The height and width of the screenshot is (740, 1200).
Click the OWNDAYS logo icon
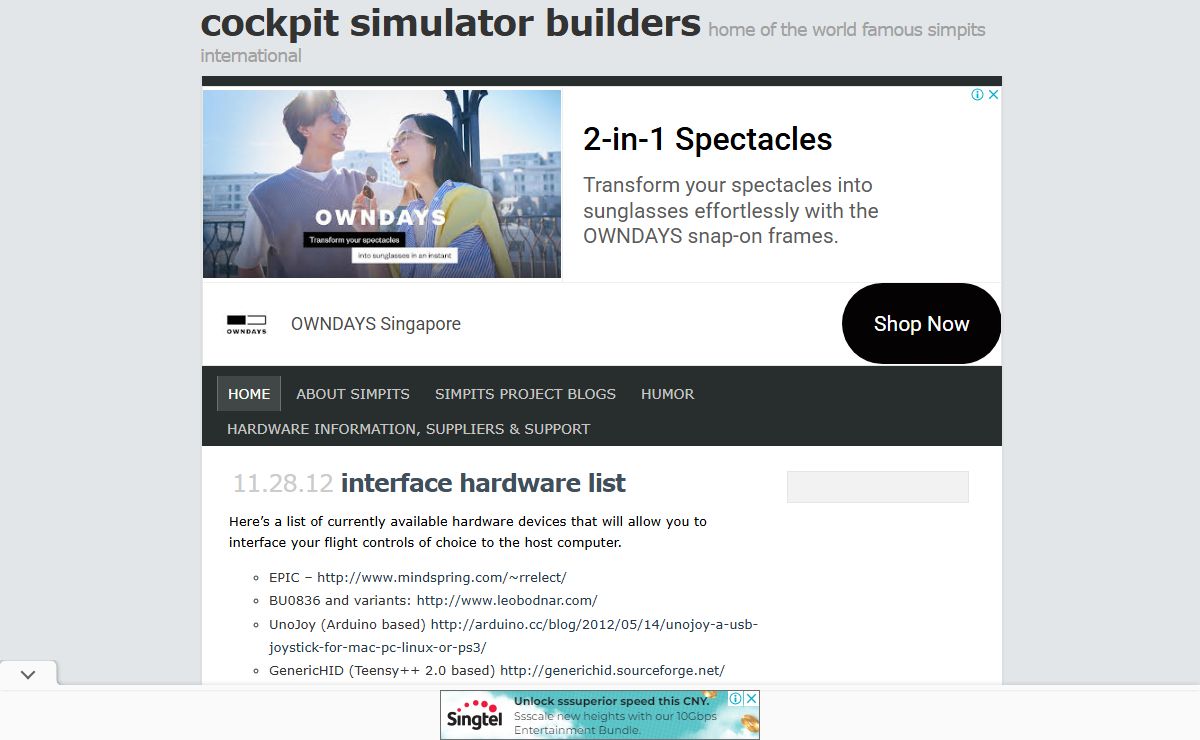(x=246, y=324)
